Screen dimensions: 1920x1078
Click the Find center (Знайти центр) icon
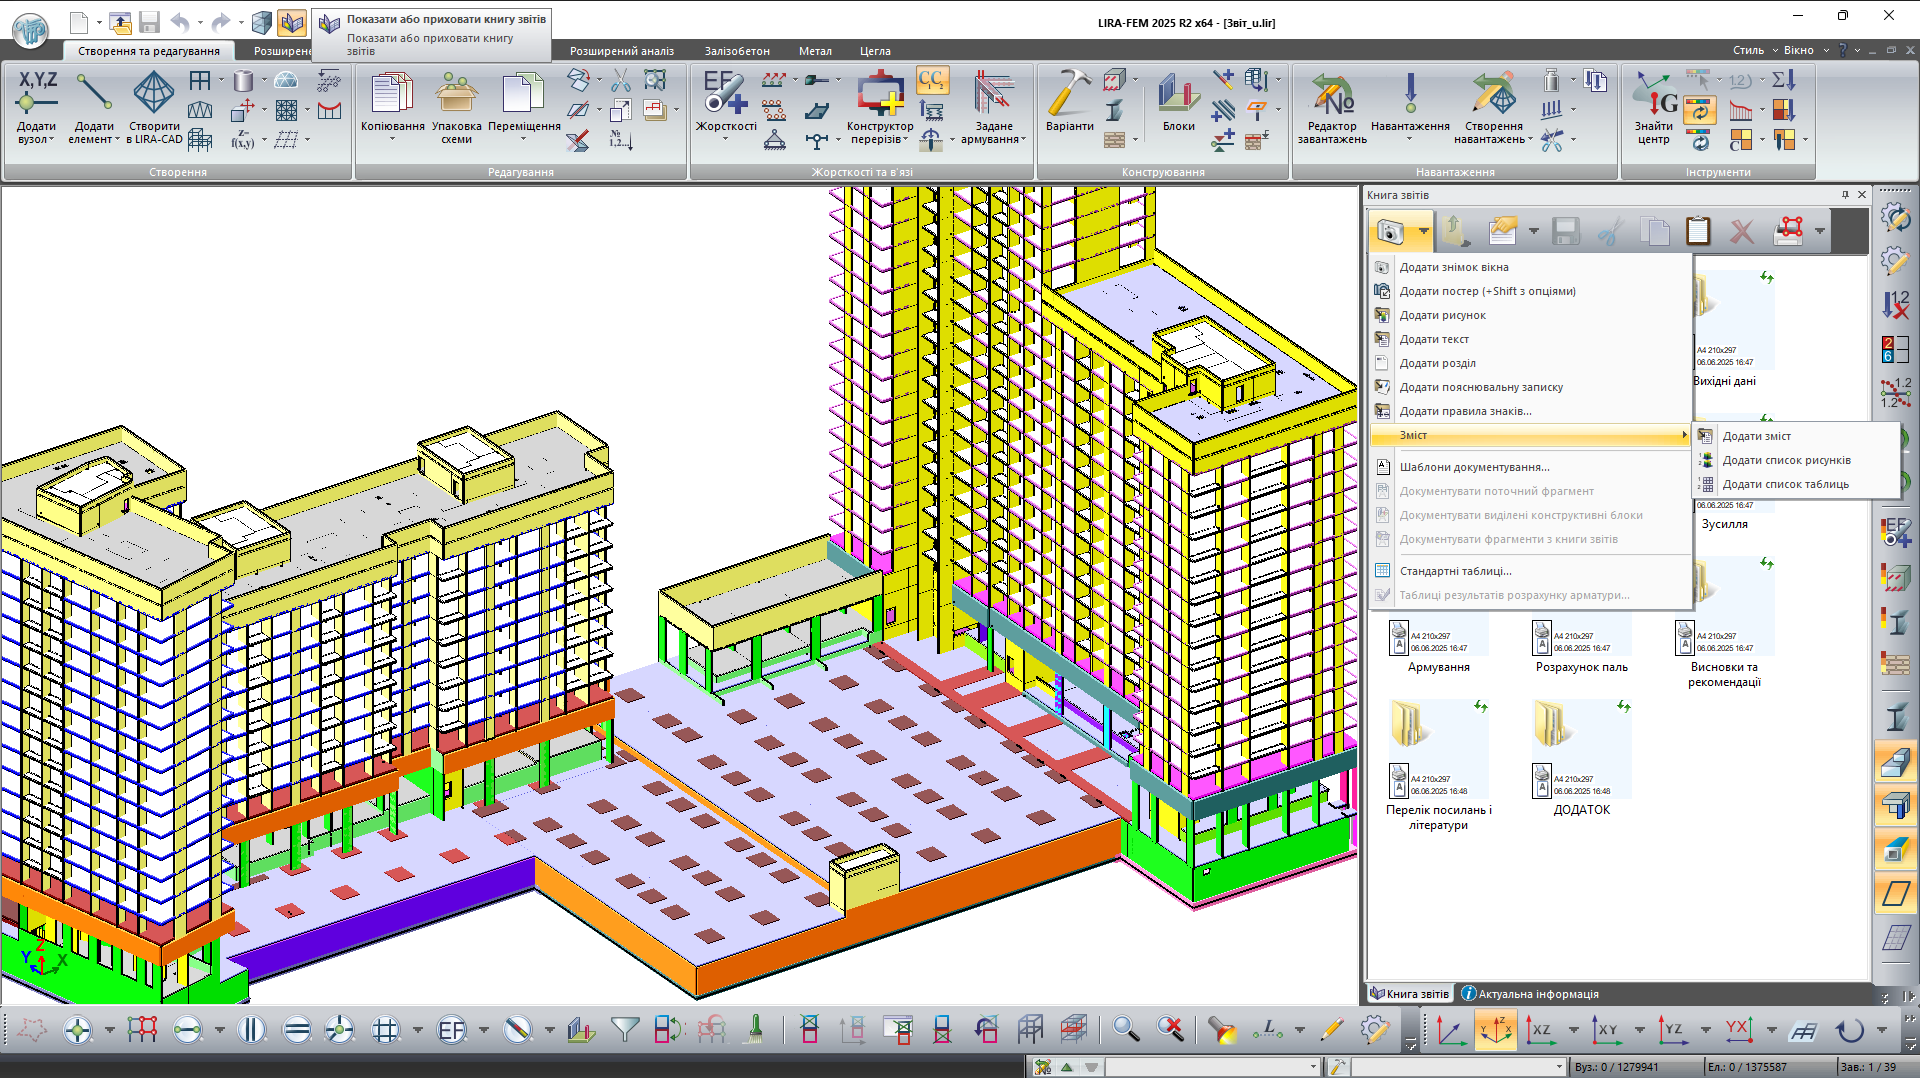1653,95
